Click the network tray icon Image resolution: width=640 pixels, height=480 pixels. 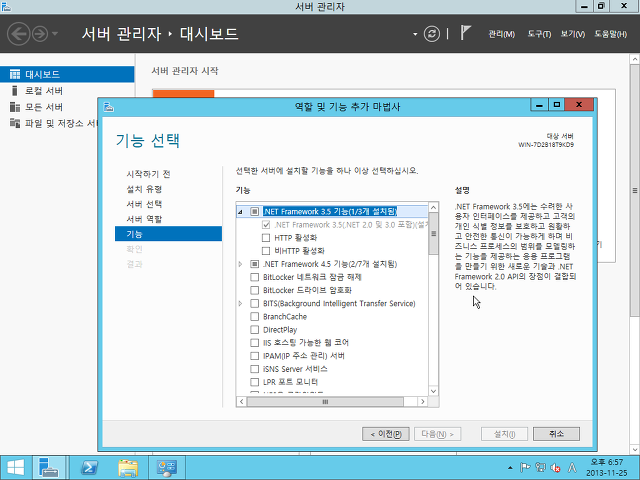point(540,468)
